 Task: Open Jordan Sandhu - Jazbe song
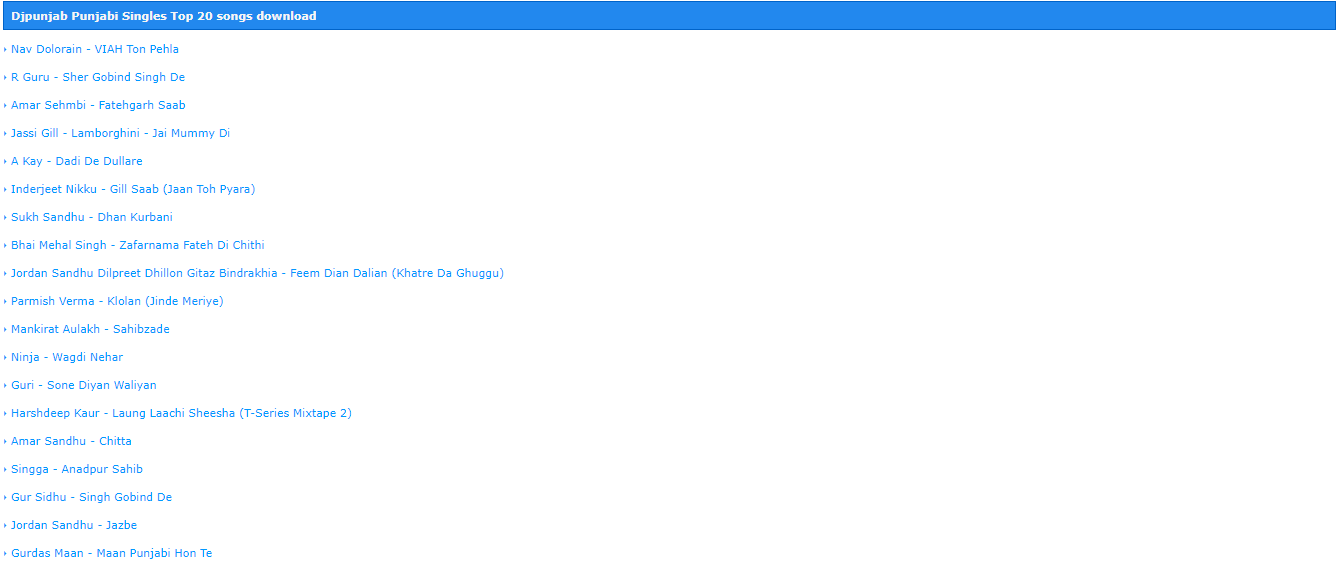[74, 525]
